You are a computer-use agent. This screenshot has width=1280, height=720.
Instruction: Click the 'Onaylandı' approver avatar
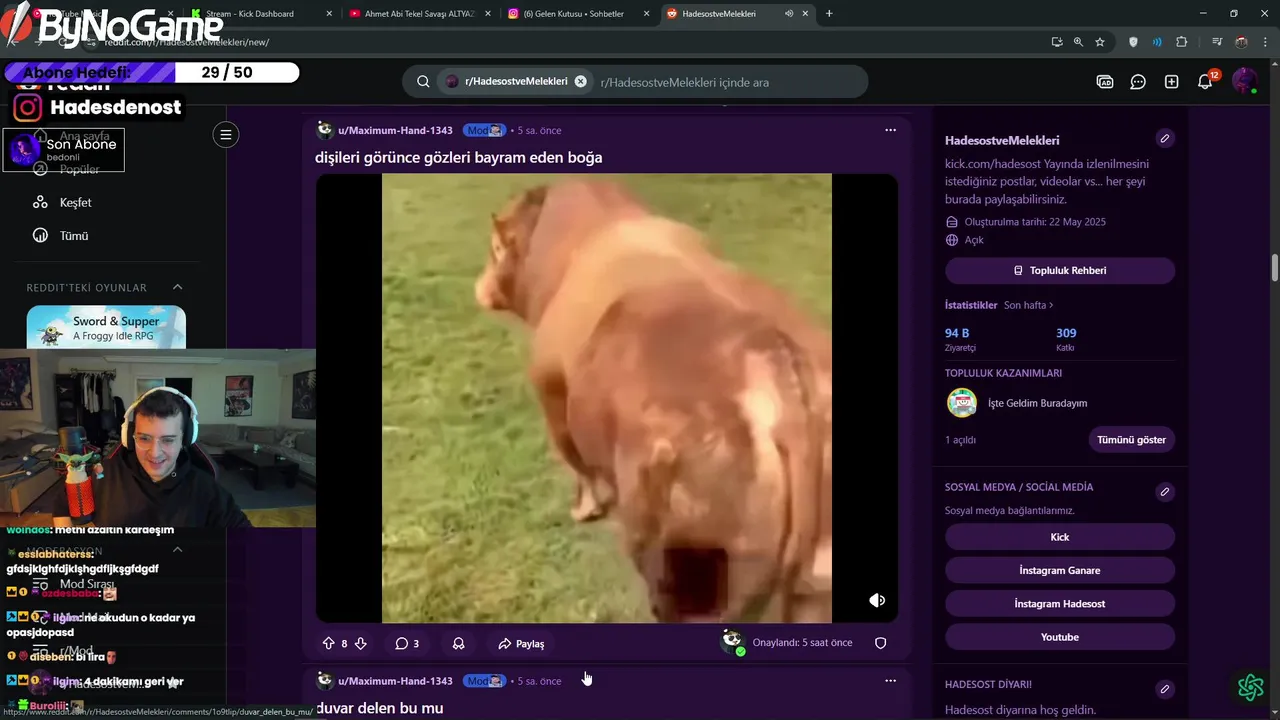(733, 642)
